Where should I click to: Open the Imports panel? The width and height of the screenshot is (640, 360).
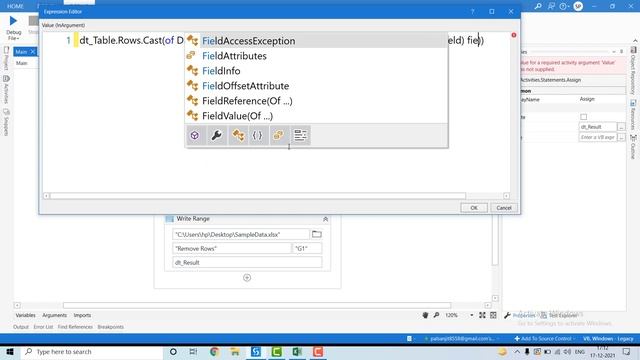(x=82, y=315)
